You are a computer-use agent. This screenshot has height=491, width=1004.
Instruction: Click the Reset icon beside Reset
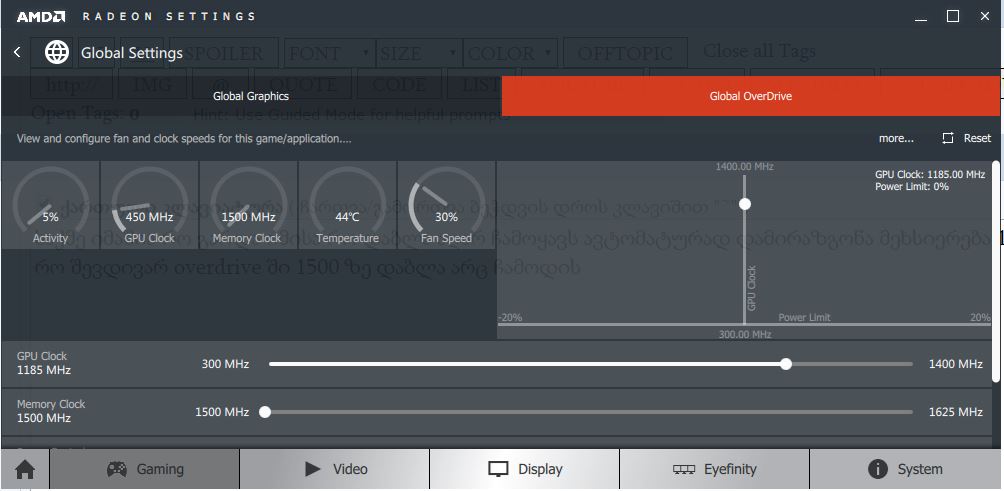click(948, 138)
